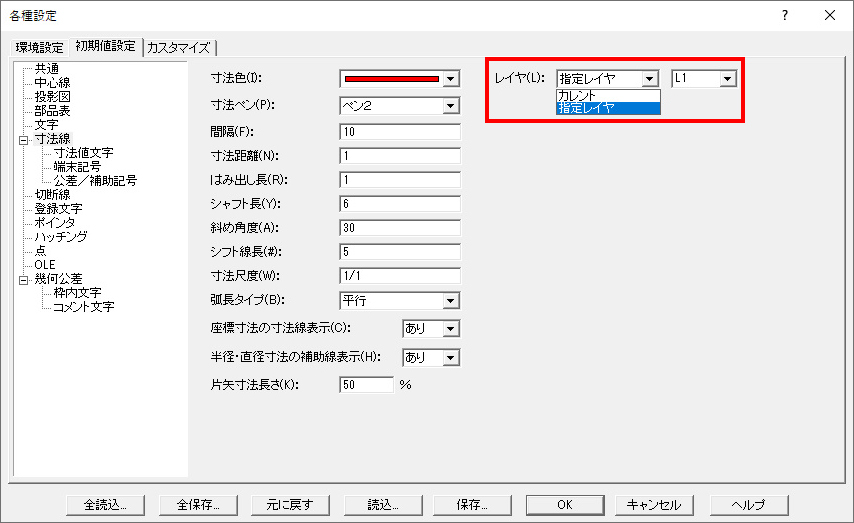Open the L1 layer name dropdown

[x=728, y=79]
